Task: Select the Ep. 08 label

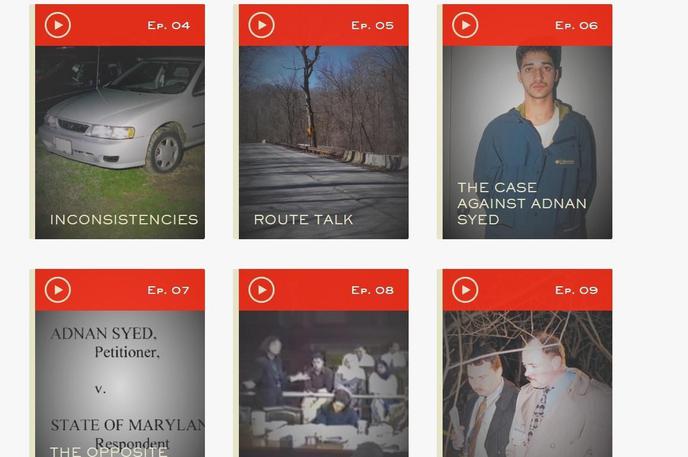Action: [373, 290]
